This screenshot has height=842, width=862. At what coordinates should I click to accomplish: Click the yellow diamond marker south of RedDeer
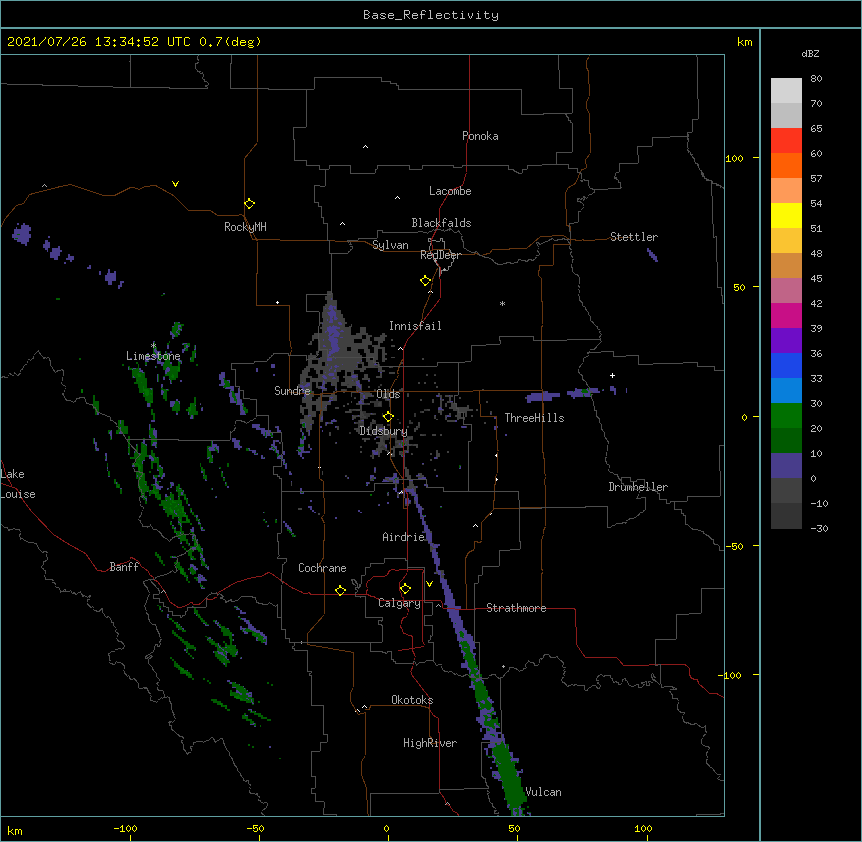426,281
